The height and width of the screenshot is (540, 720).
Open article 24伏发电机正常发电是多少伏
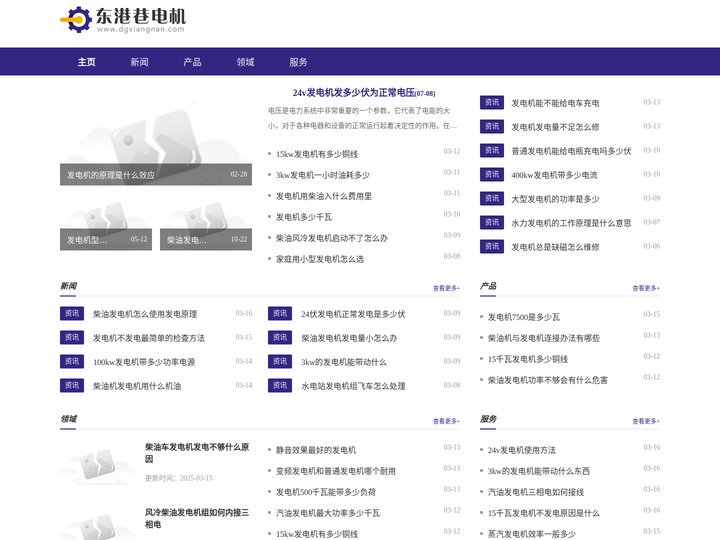pyautogui.click(x=353, y=315)
